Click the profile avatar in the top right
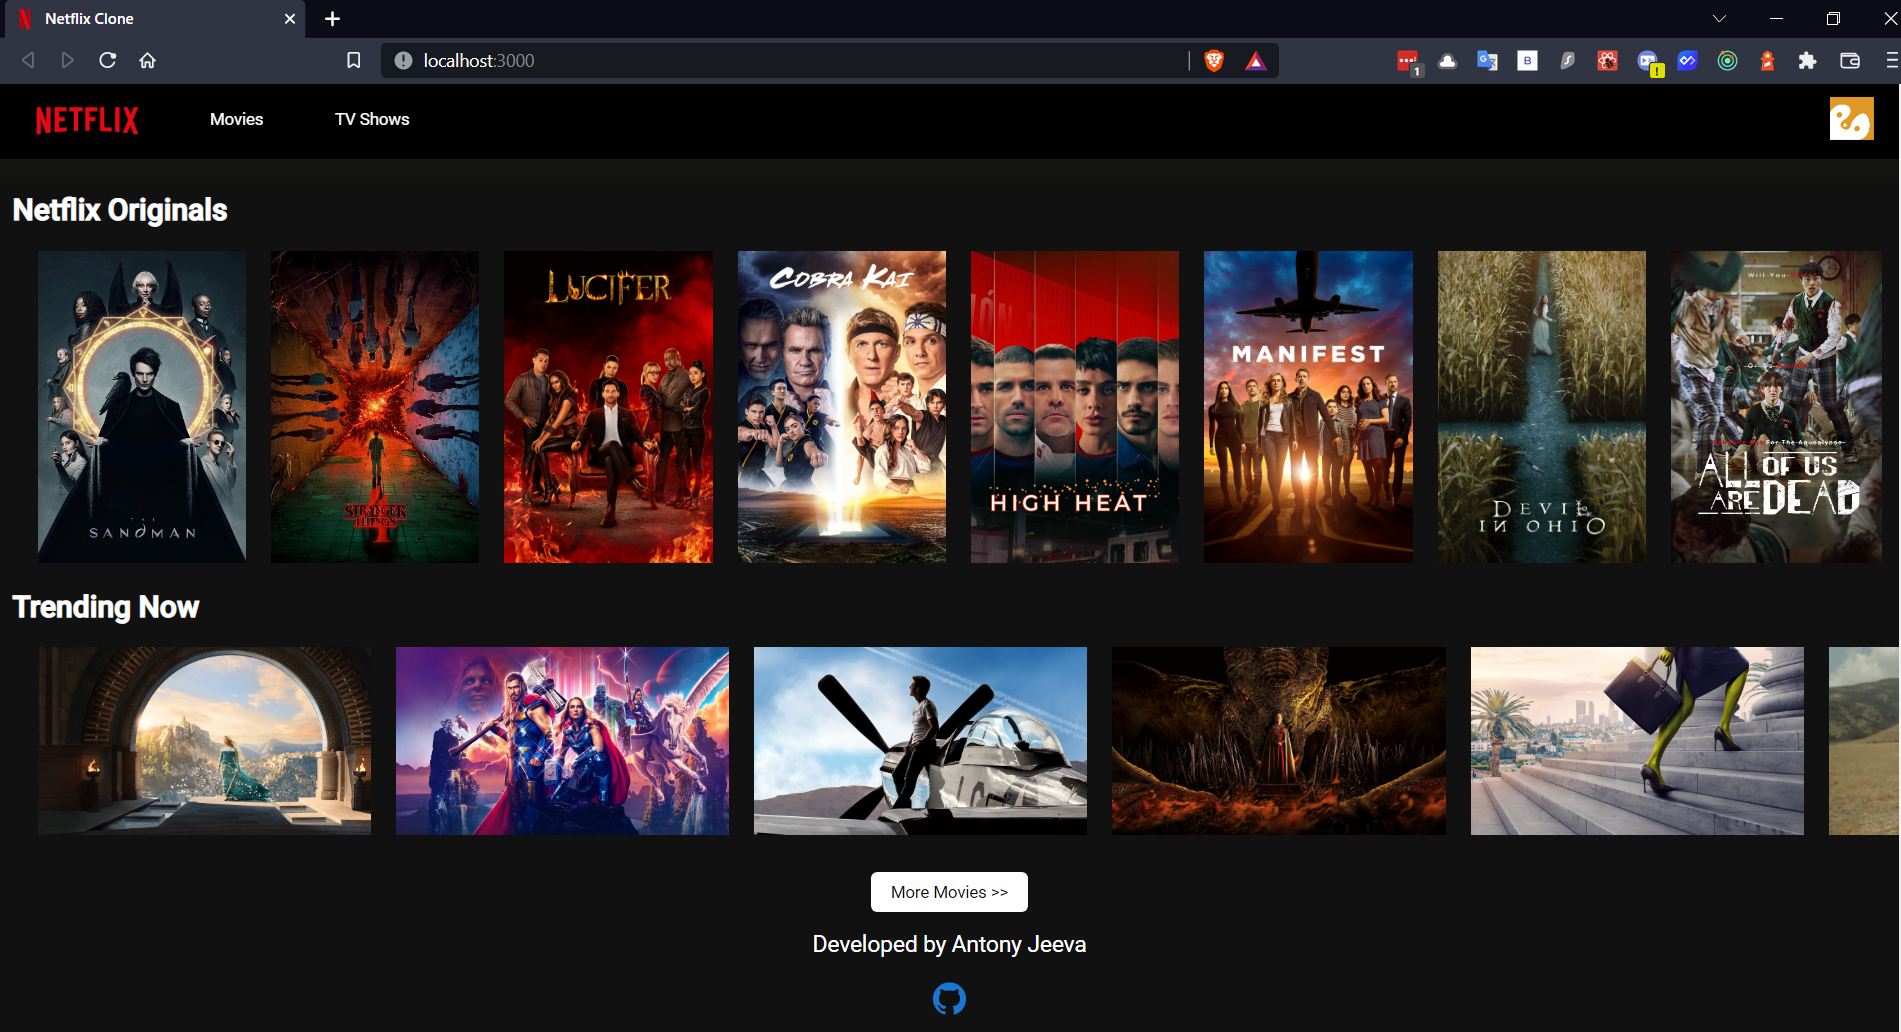Image resolution: width=1901 pixels, height=1032 pixels. (1852, 120)
